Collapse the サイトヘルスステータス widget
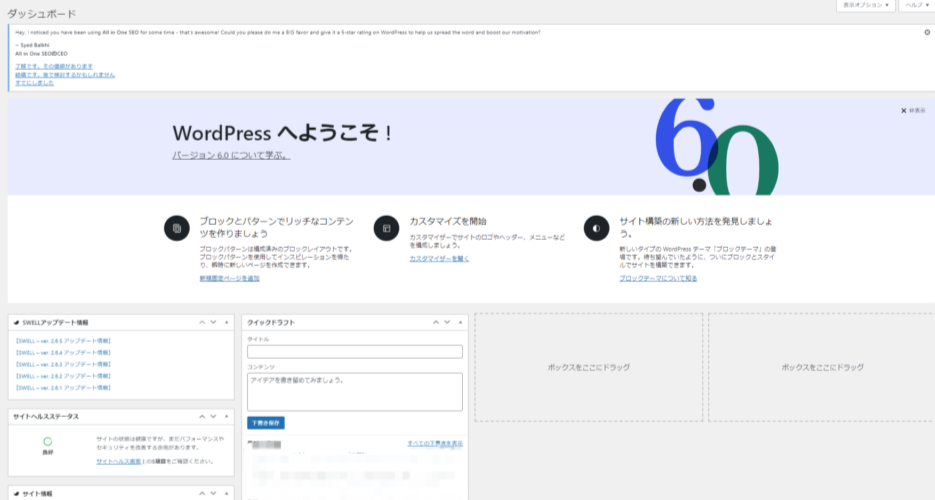This screenshot has height=500, width=935. [x=226, y=417]
